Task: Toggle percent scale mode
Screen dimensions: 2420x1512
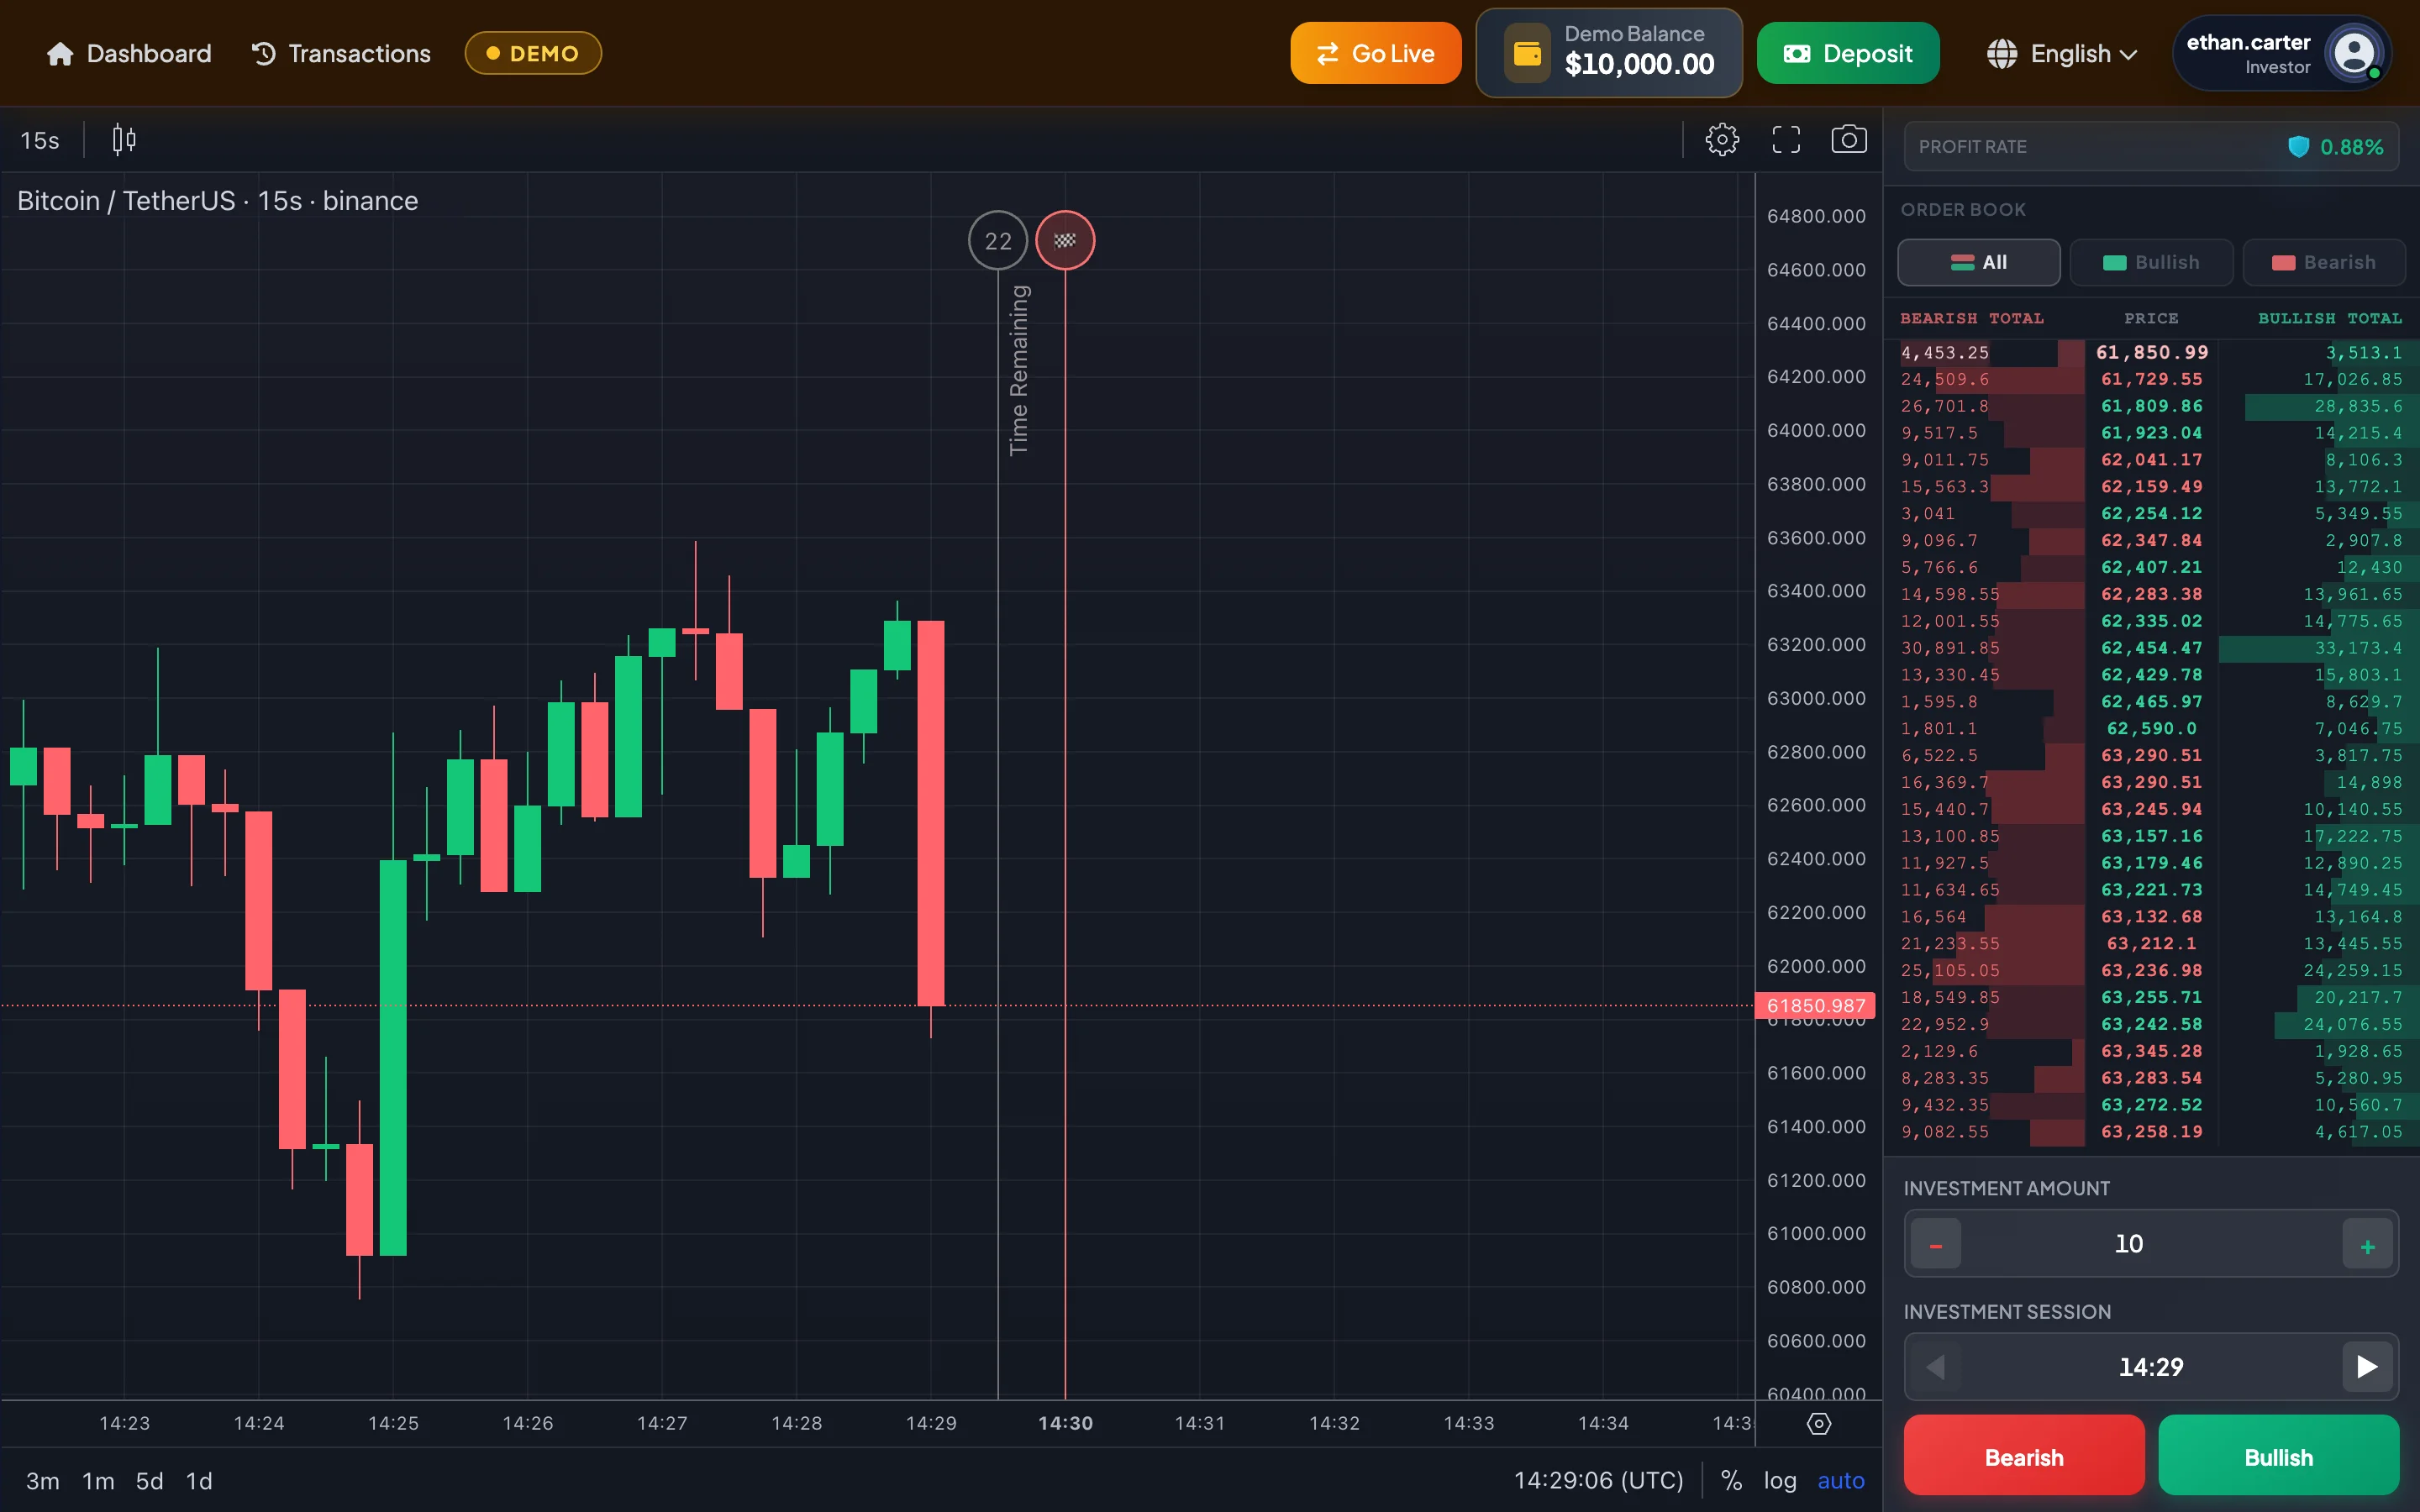Action: point(1731,1481)
